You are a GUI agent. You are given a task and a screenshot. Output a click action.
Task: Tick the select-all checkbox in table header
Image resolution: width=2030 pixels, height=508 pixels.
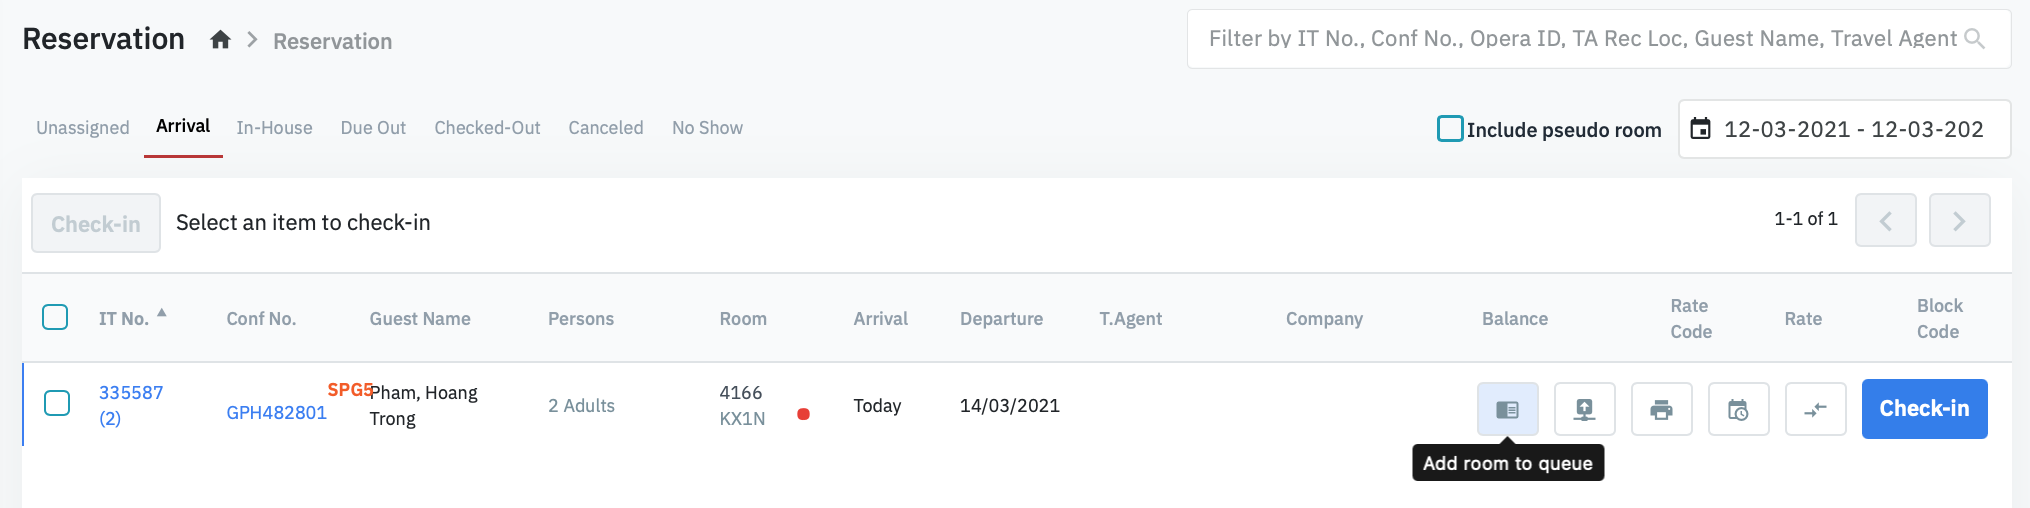point(55,317)
